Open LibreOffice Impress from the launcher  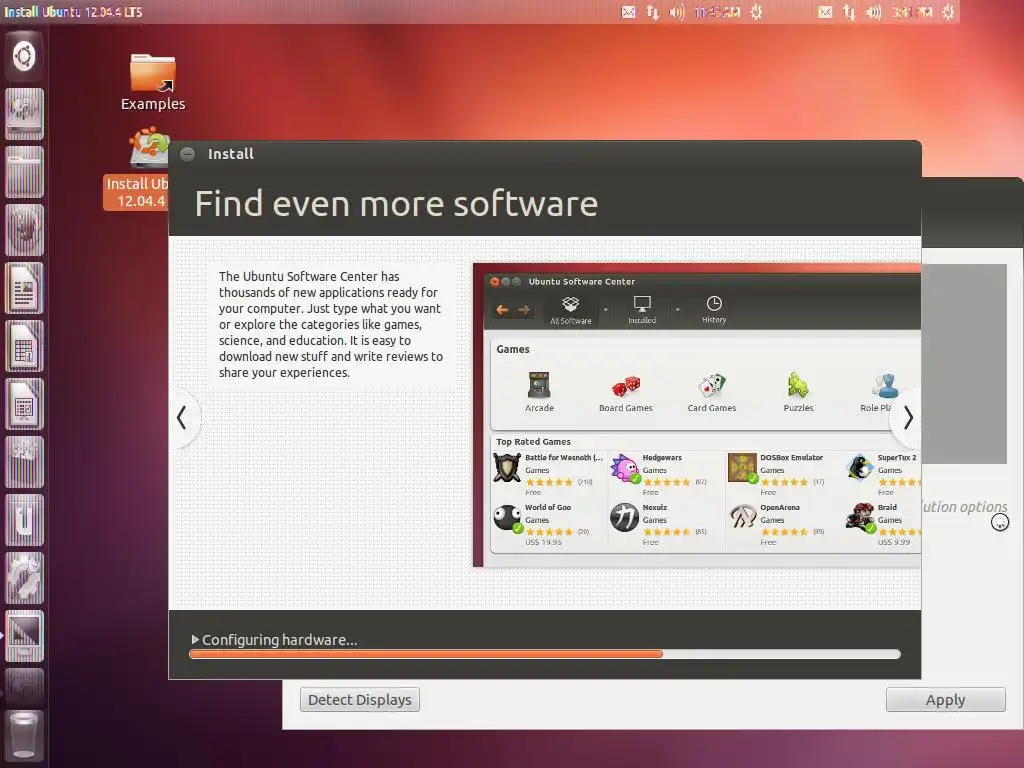tap(24, 404)
